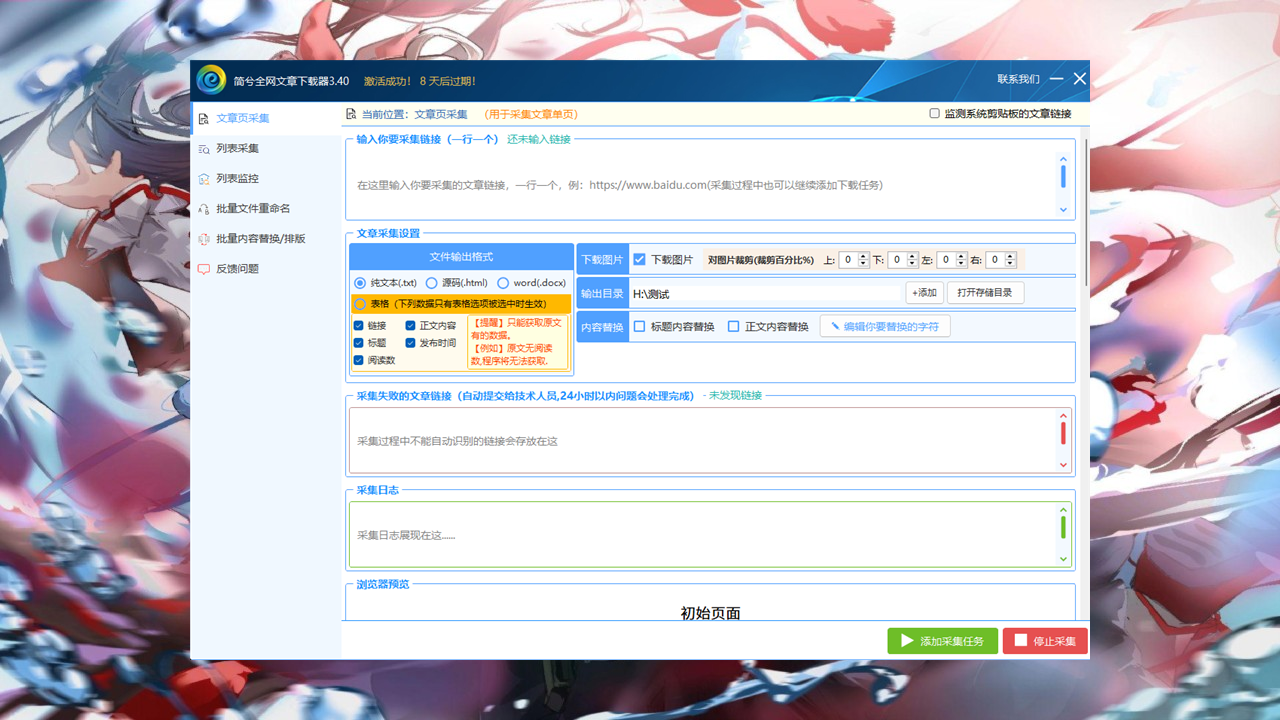Image resolution: width=1280 pixels, height=720 pixels.
Task: Open the 列表监控 sidebar page
Action: tap(265, 178)
